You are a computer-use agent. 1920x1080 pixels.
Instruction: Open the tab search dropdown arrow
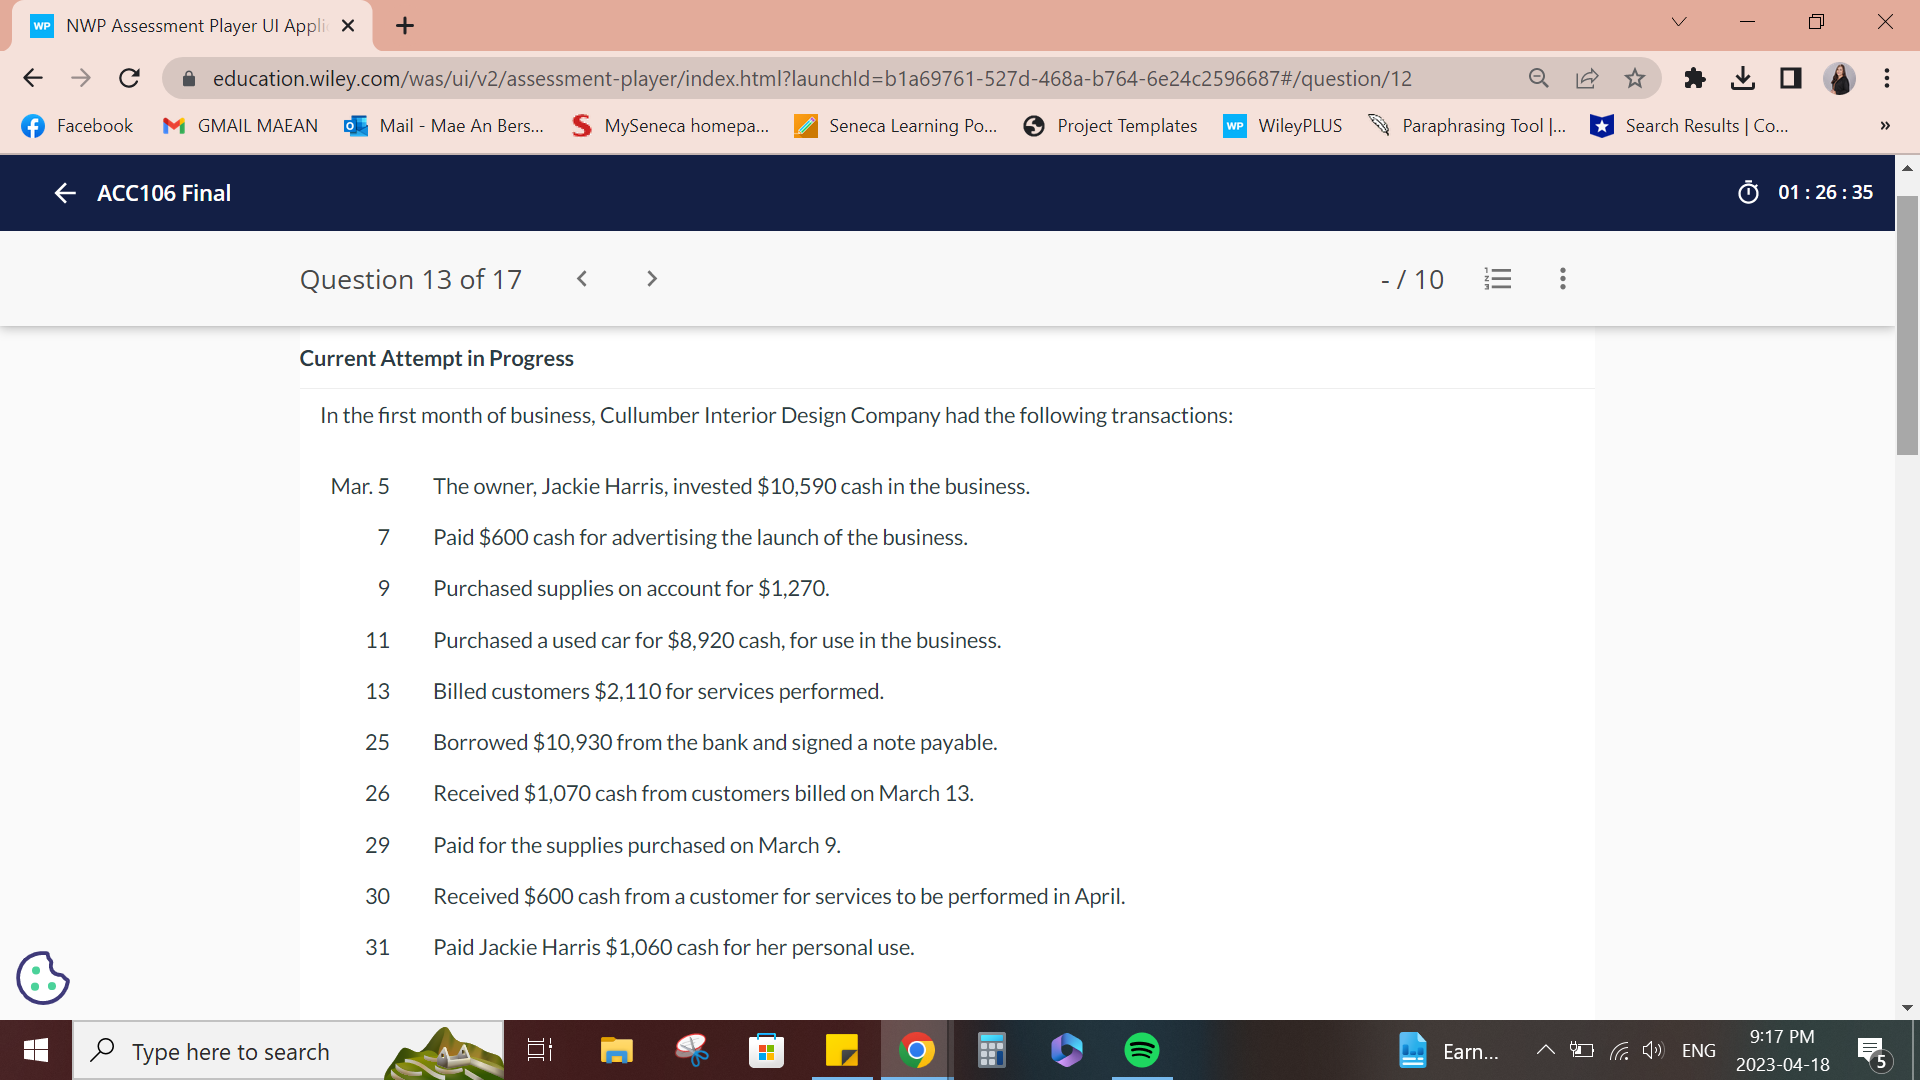1678,21
